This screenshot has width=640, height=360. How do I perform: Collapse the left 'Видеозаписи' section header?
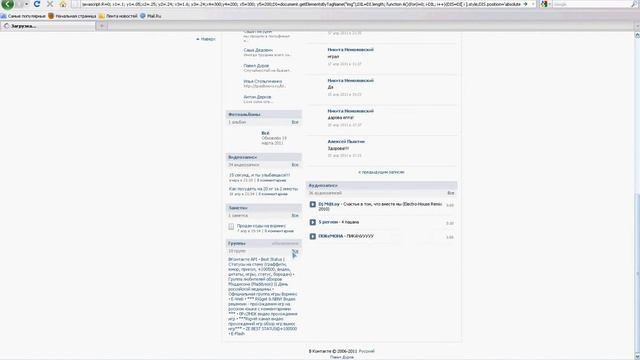(x=264, y=157)
